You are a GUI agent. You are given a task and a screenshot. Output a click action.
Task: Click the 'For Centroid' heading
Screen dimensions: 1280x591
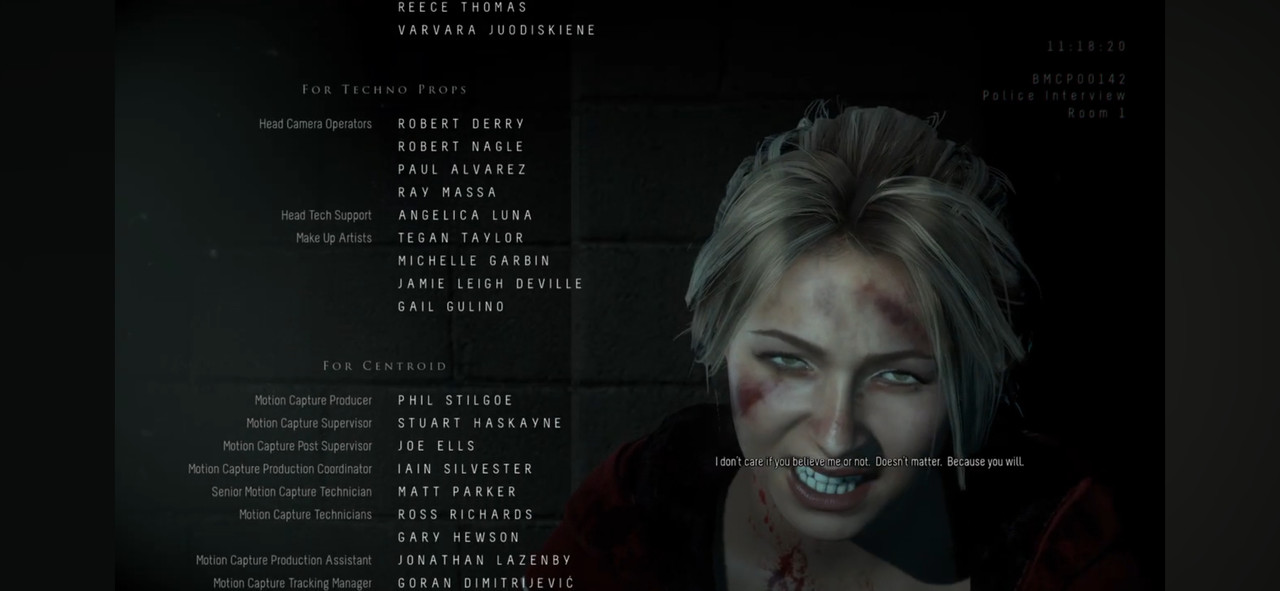[x=385, y=366]
